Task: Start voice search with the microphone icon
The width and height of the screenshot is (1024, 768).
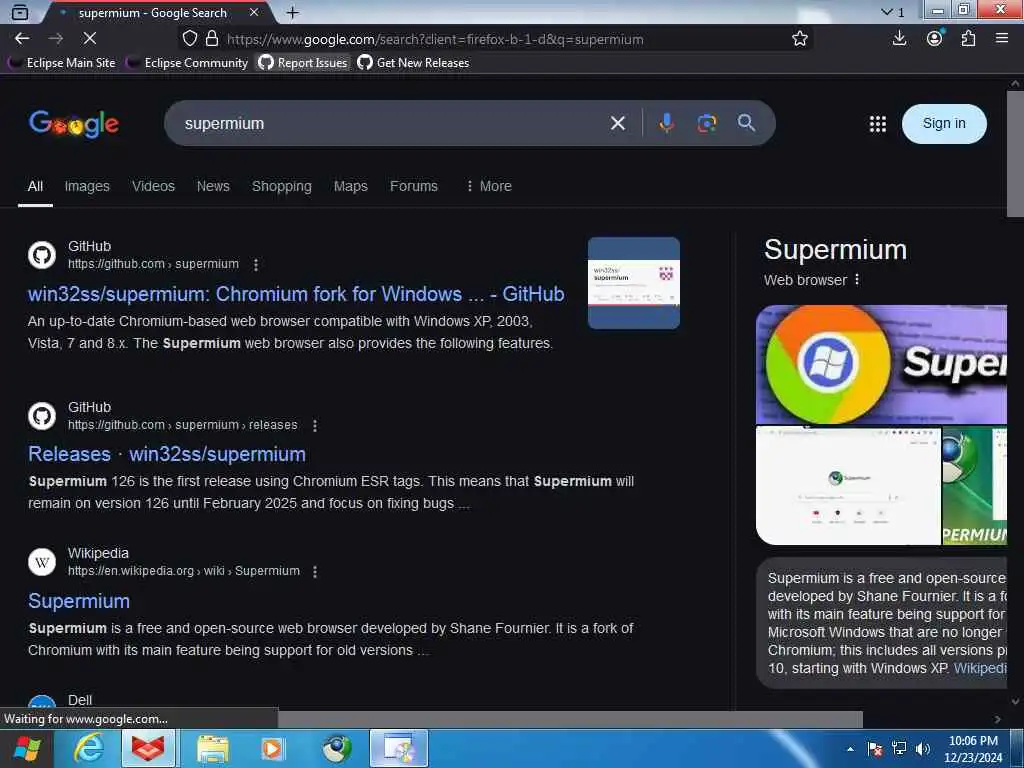Action: (x=666, y=123)
